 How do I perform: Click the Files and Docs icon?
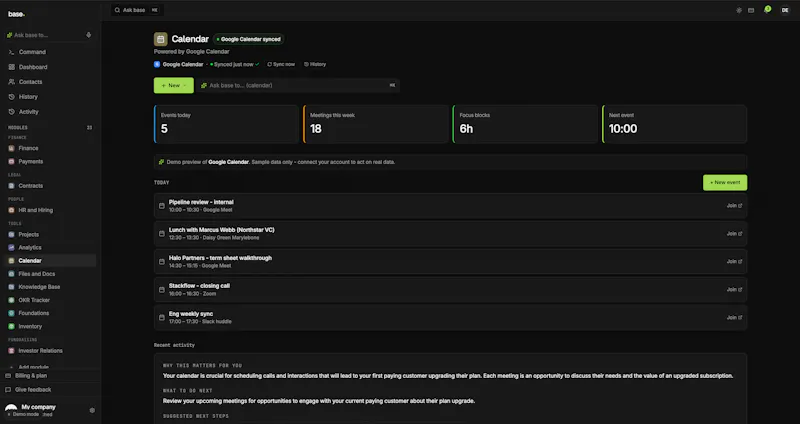(x=11, y=274)
